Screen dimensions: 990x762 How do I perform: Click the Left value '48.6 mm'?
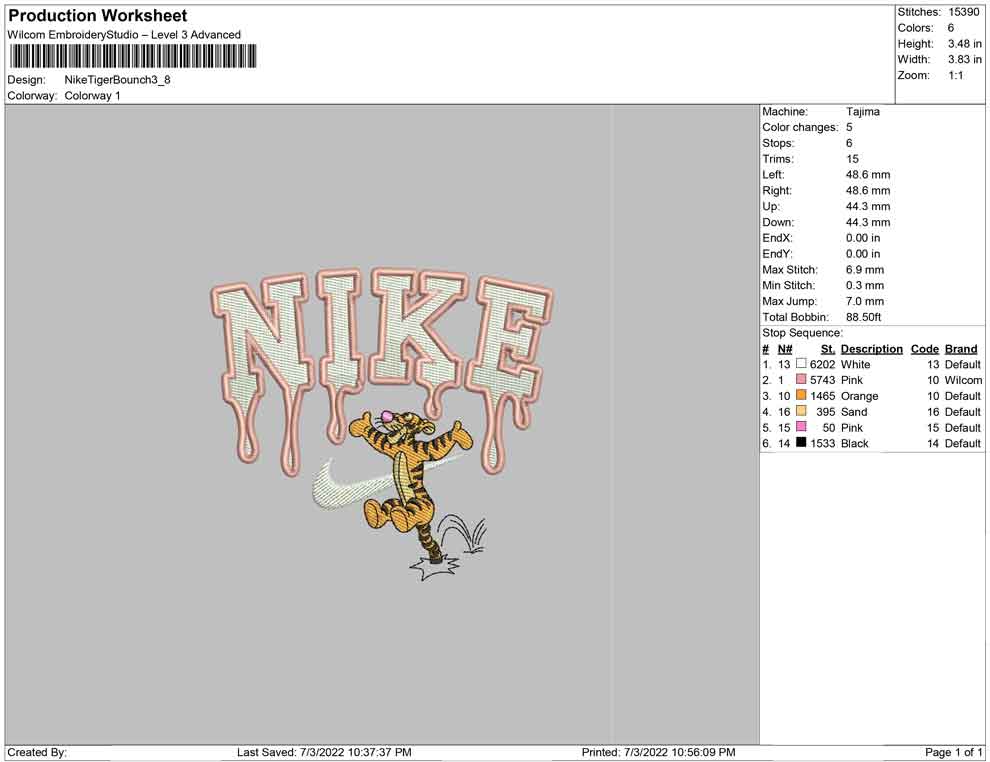tap(868, 175)
